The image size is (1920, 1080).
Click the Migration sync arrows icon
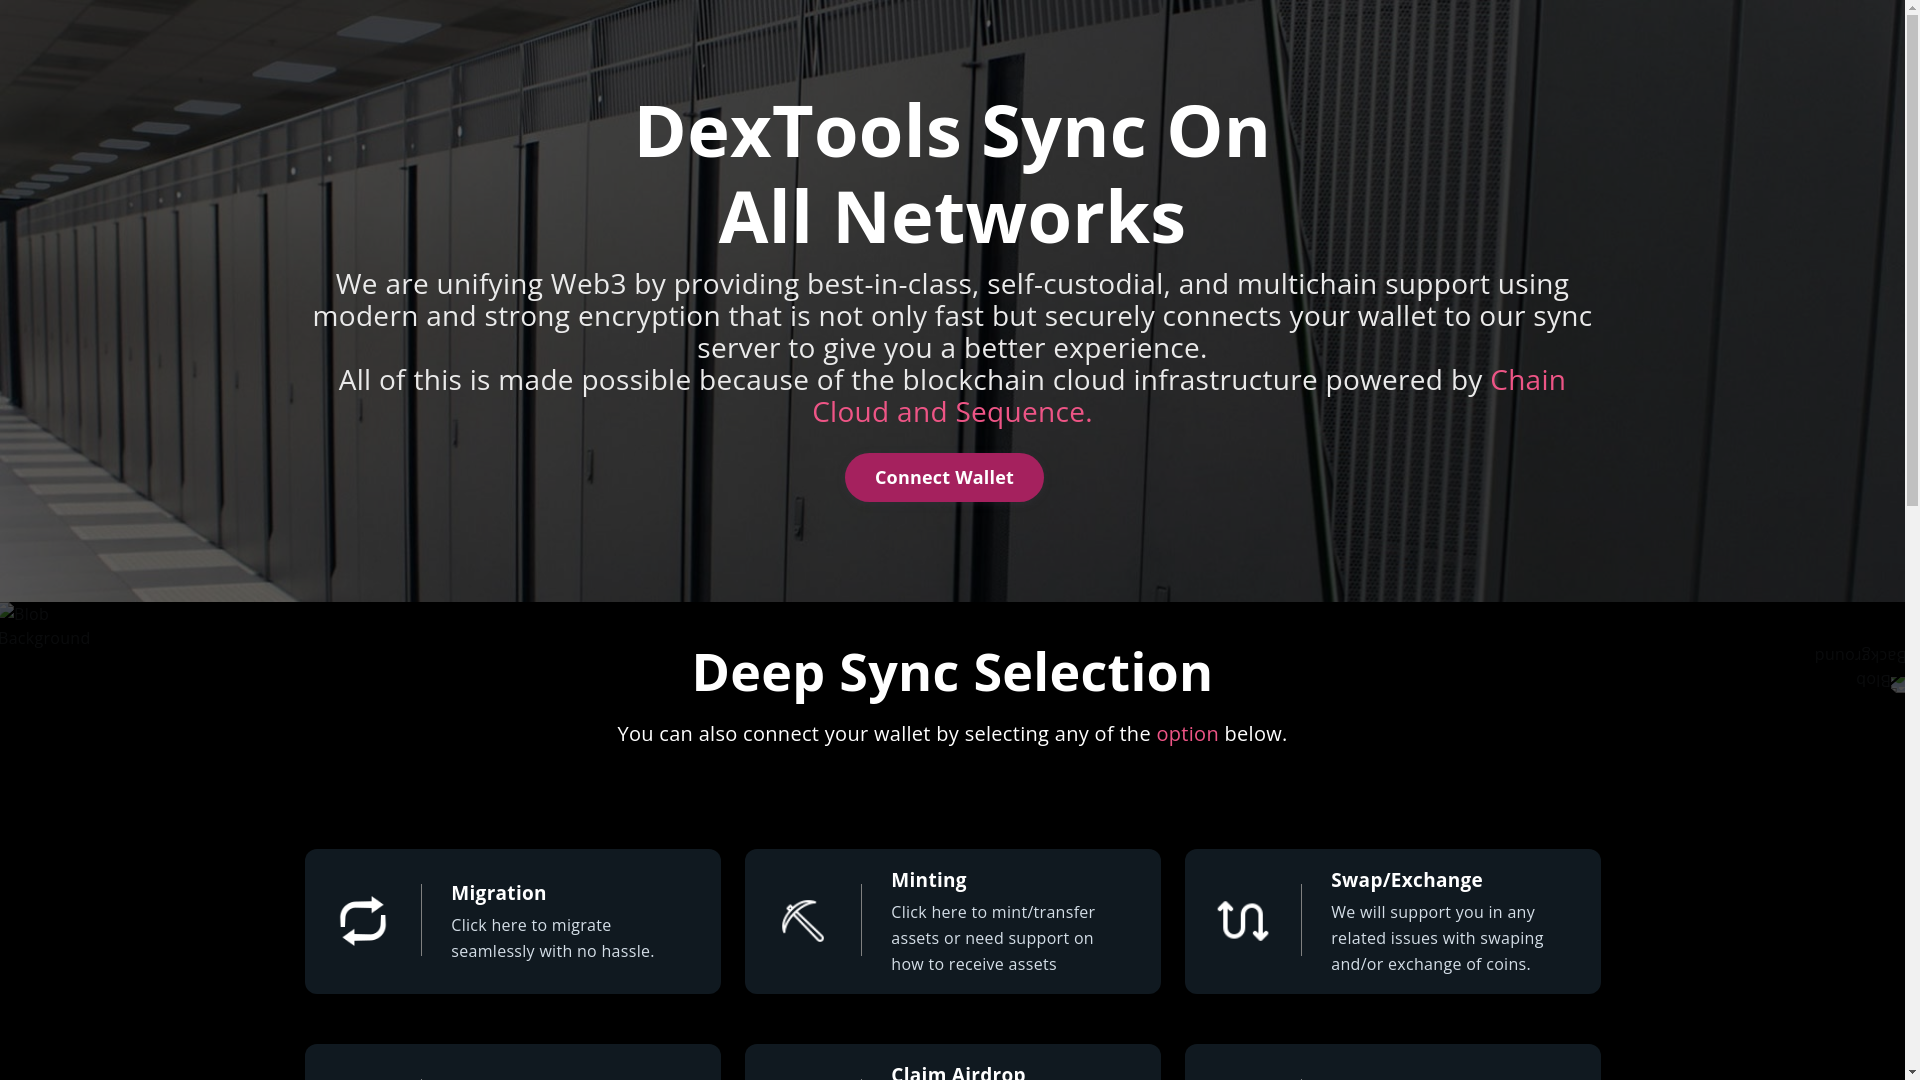pyautogui.click(x=363, y=920)
